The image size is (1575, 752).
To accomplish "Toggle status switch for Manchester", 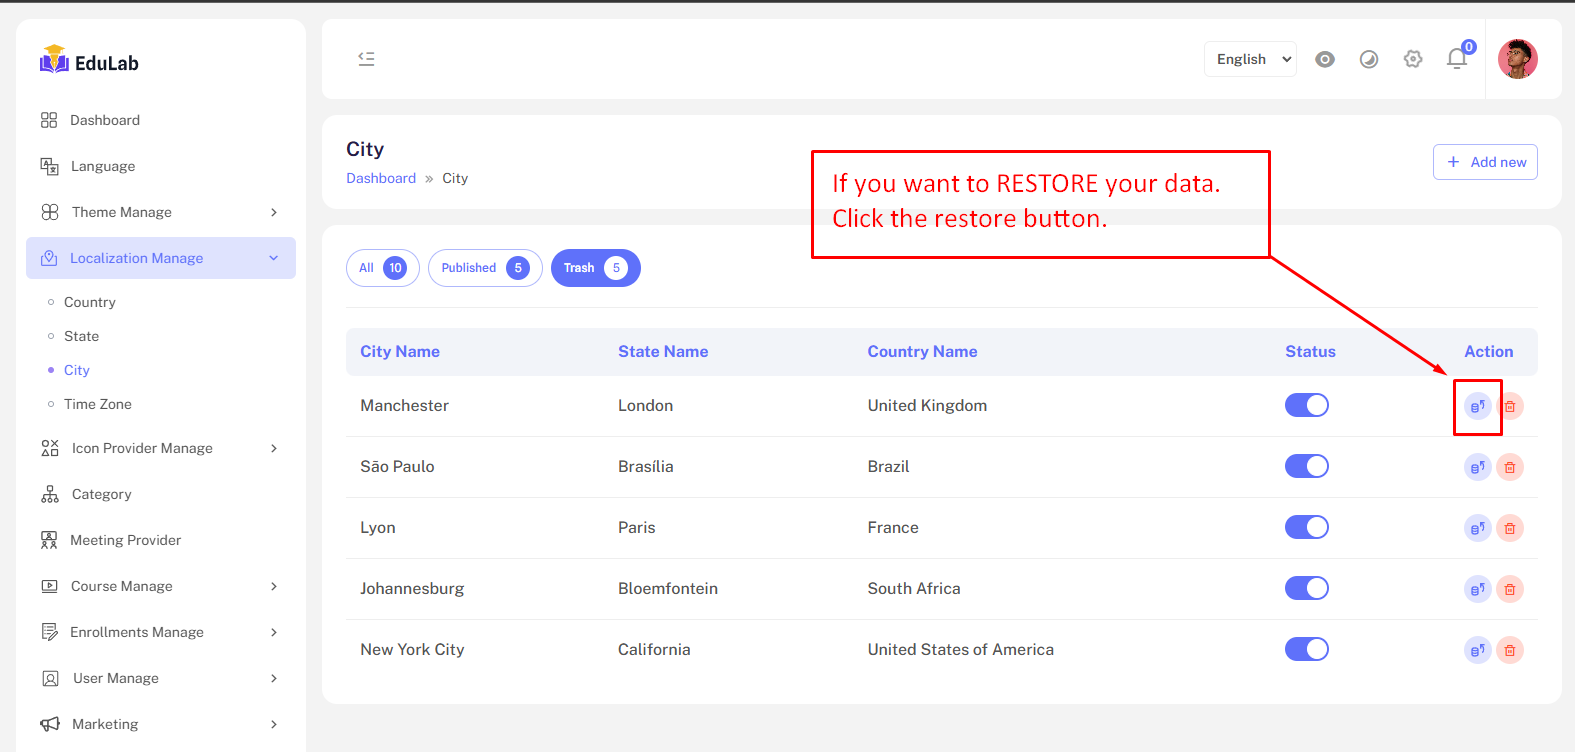I will tap(1306, 405).
